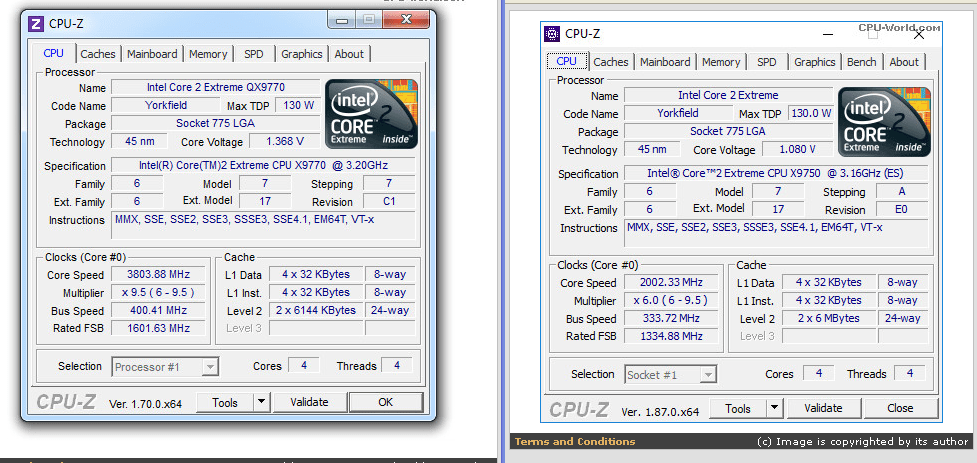Click the instructions field in left CPU-Z window

263,225
